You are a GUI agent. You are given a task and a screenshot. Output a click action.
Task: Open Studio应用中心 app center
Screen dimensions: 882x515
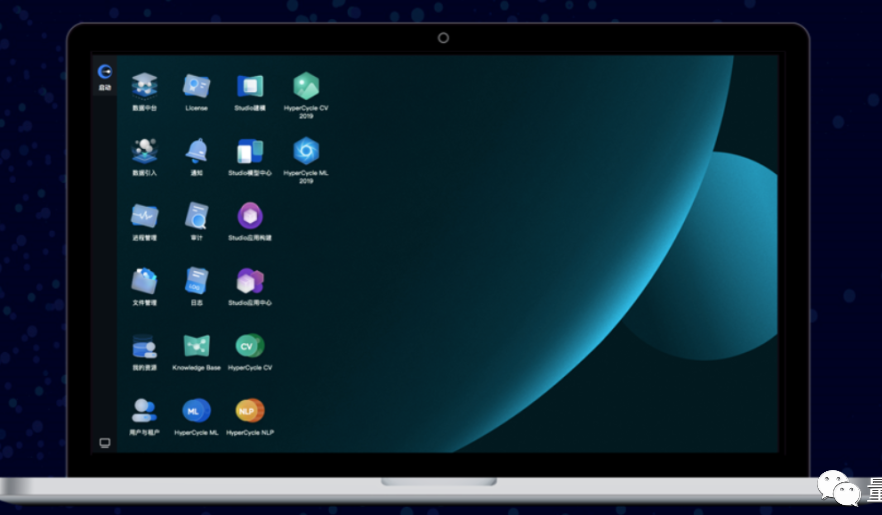(250, 281)
